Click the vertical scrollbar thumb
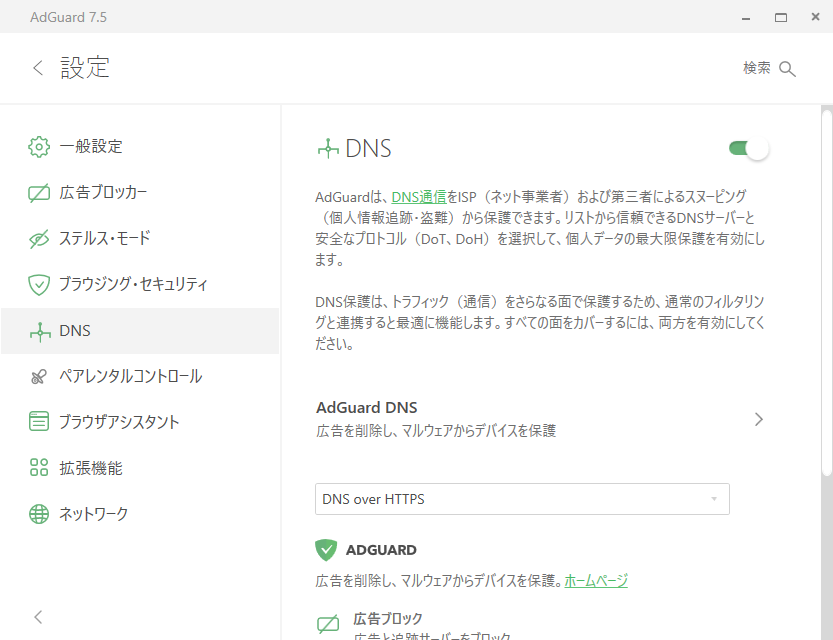This screenshot has width=833, height=640. tap(827, 292)
